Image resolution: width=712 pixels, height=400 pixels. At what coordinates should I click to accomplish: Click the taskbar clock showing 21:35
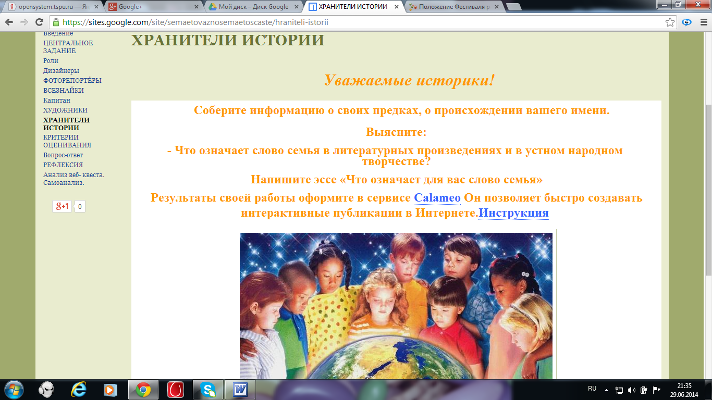684,390
